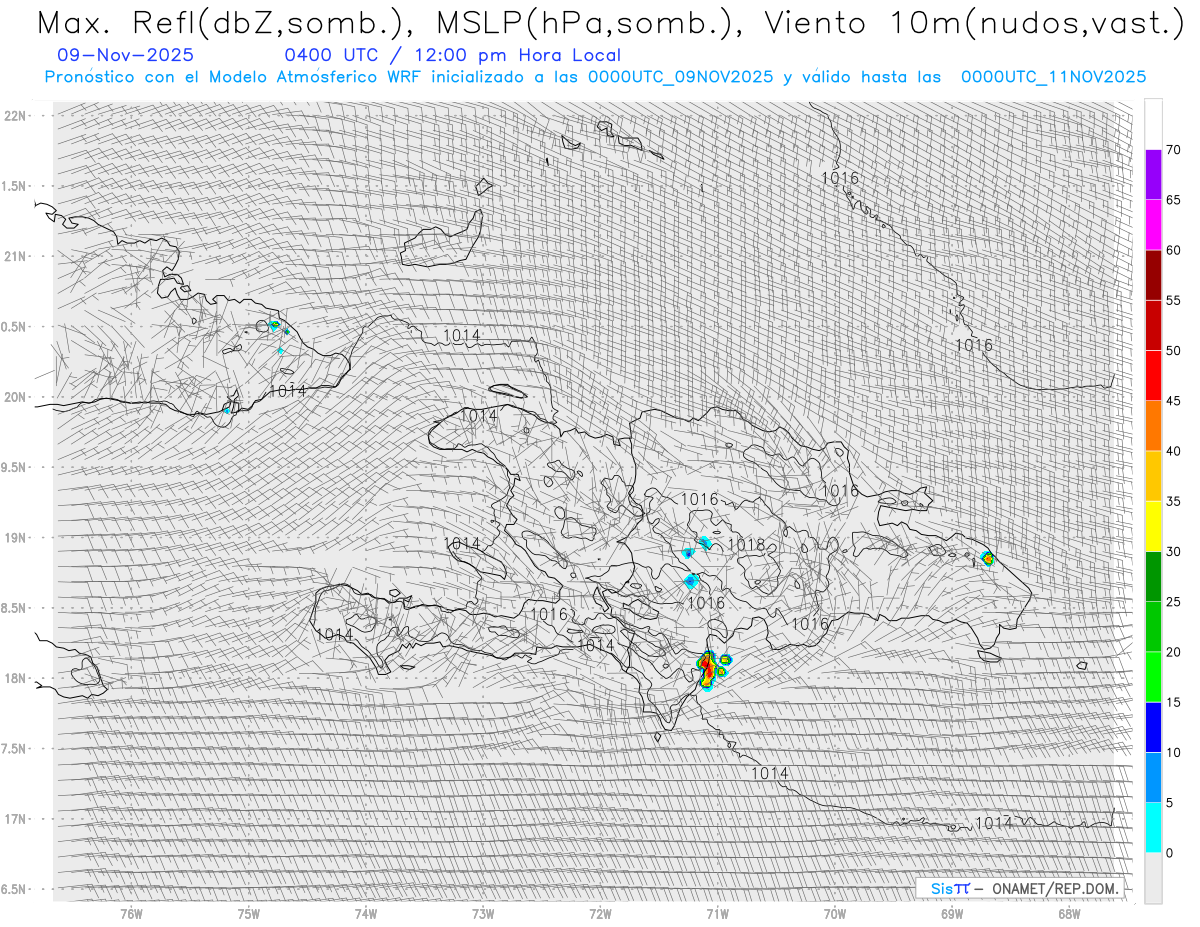Select the orange 40-45 dBZ legend band
Viewport: 1200px width, 927px height.
[x=1153, y=426]
